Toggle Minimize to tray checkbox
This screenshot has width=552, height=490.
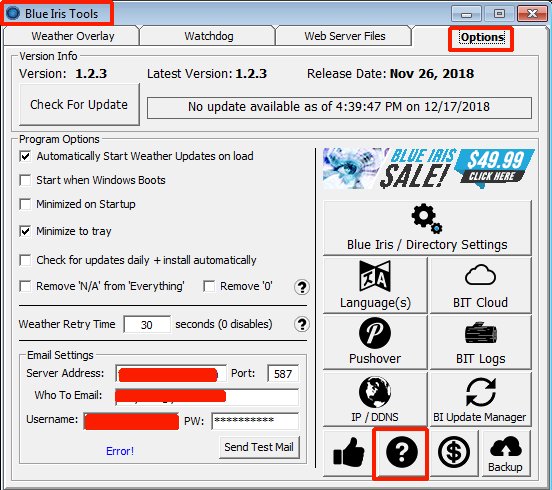point(25,231)
